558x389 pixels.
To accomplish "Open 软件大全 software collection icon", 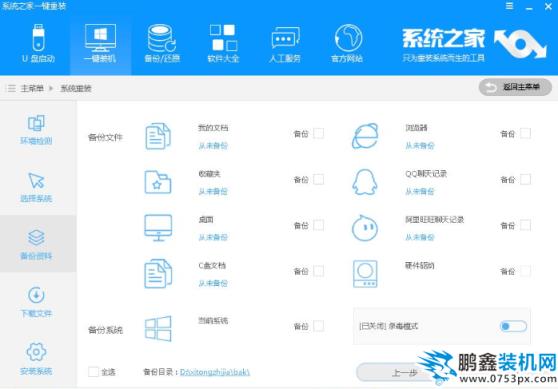I will pos(223,44).
